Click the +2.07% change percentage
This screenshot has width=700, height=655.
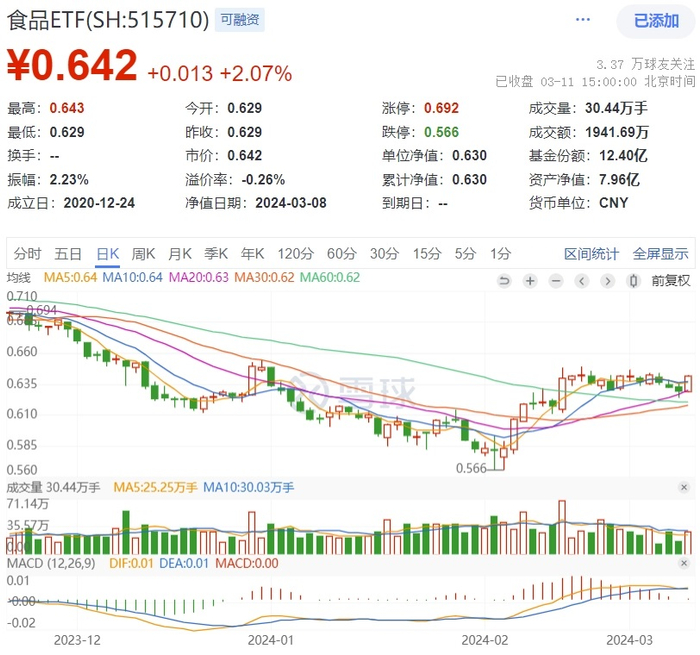click(x=256, y=74)
